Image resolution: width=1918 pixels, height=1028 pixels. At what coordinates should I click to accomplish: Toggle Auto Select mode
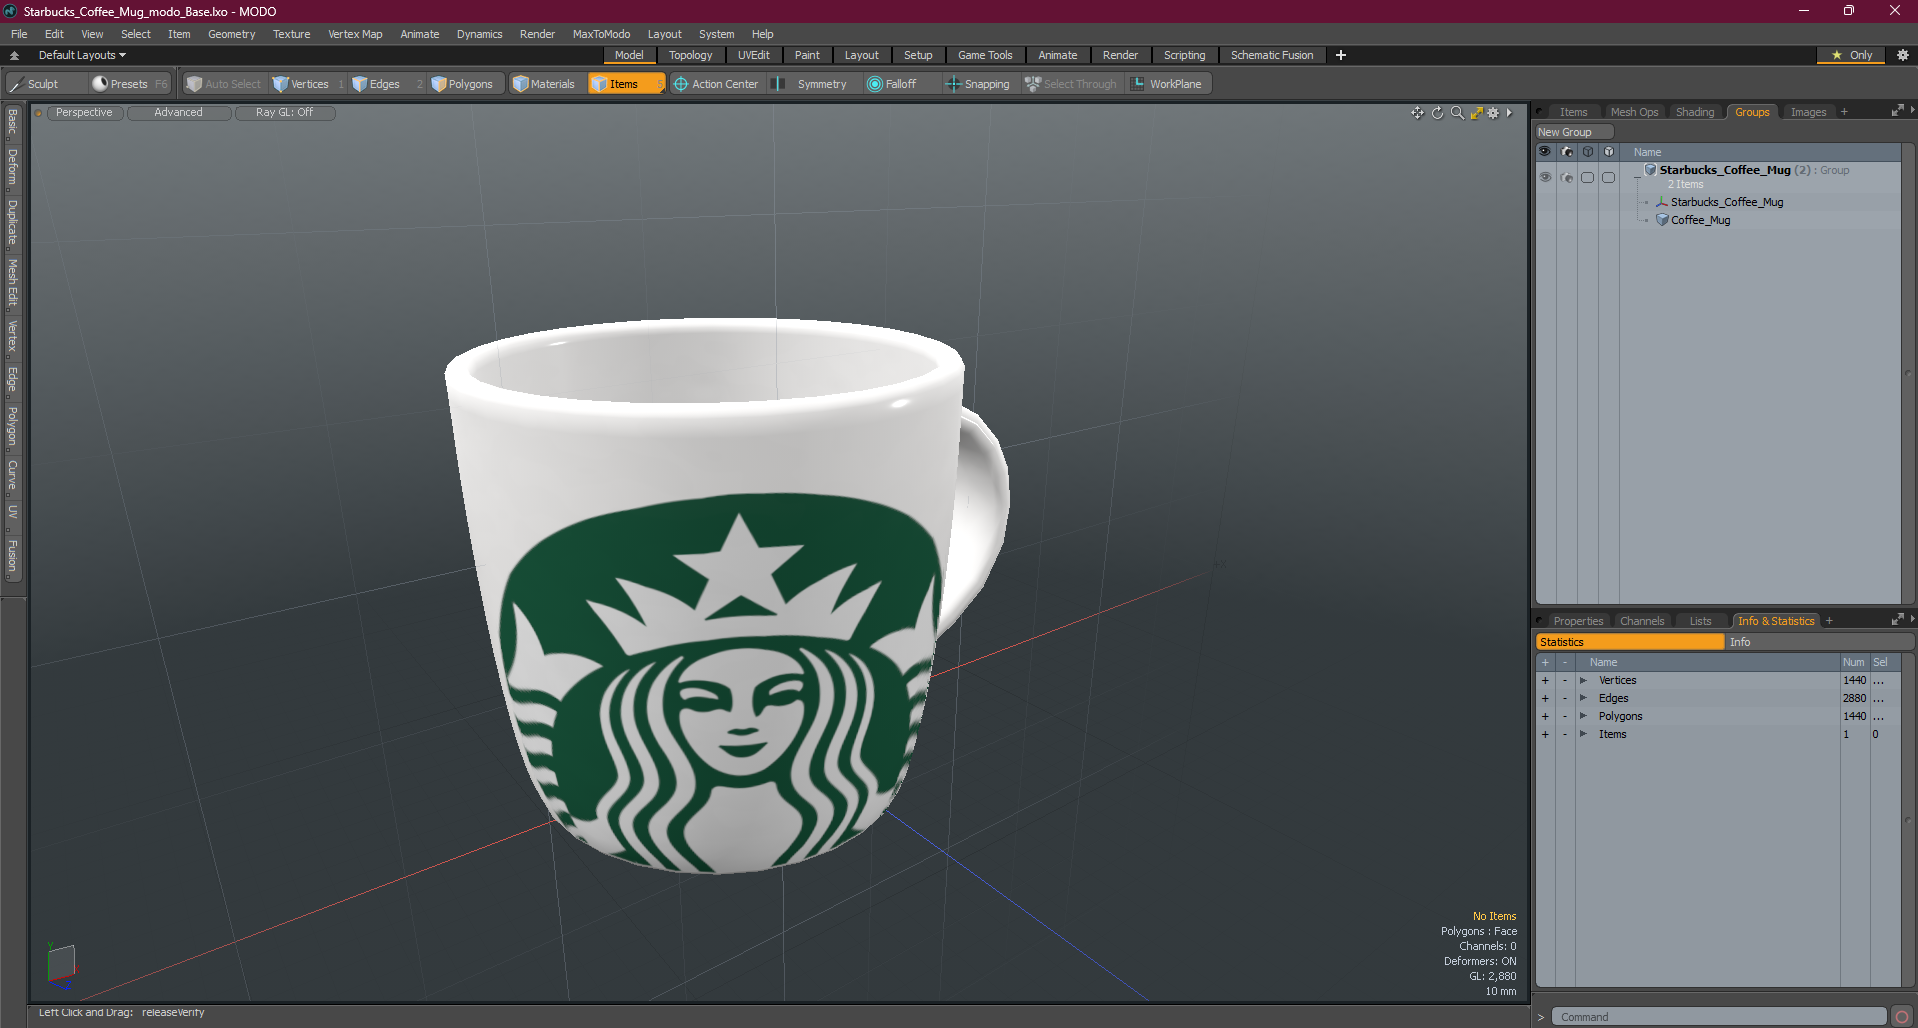pos(224,84)
